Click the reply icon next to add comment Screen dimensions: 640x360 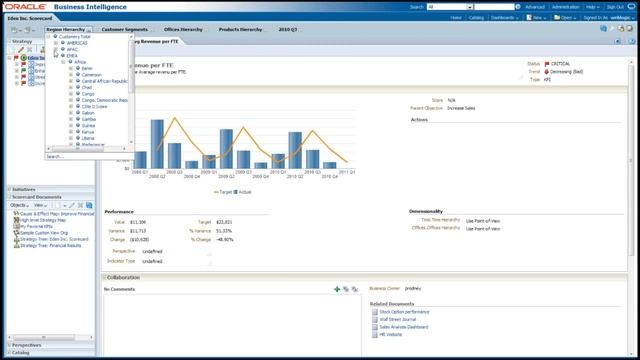coord(346,289)
